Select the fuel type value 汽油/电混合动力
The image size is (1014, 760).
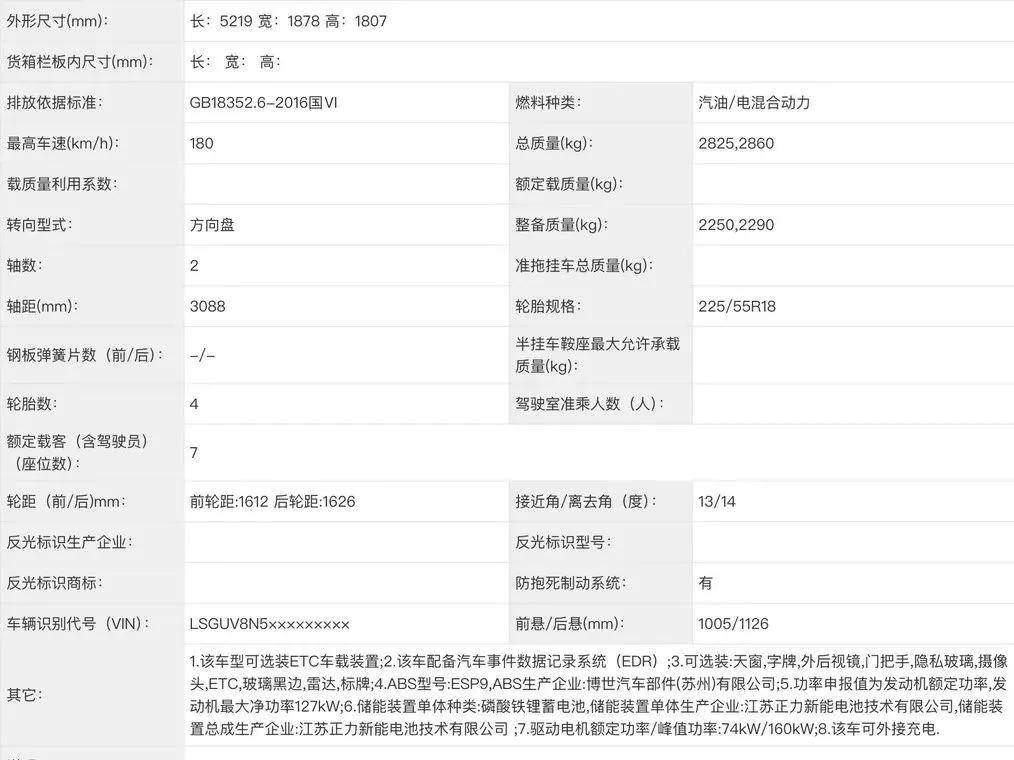click(754, 102)
